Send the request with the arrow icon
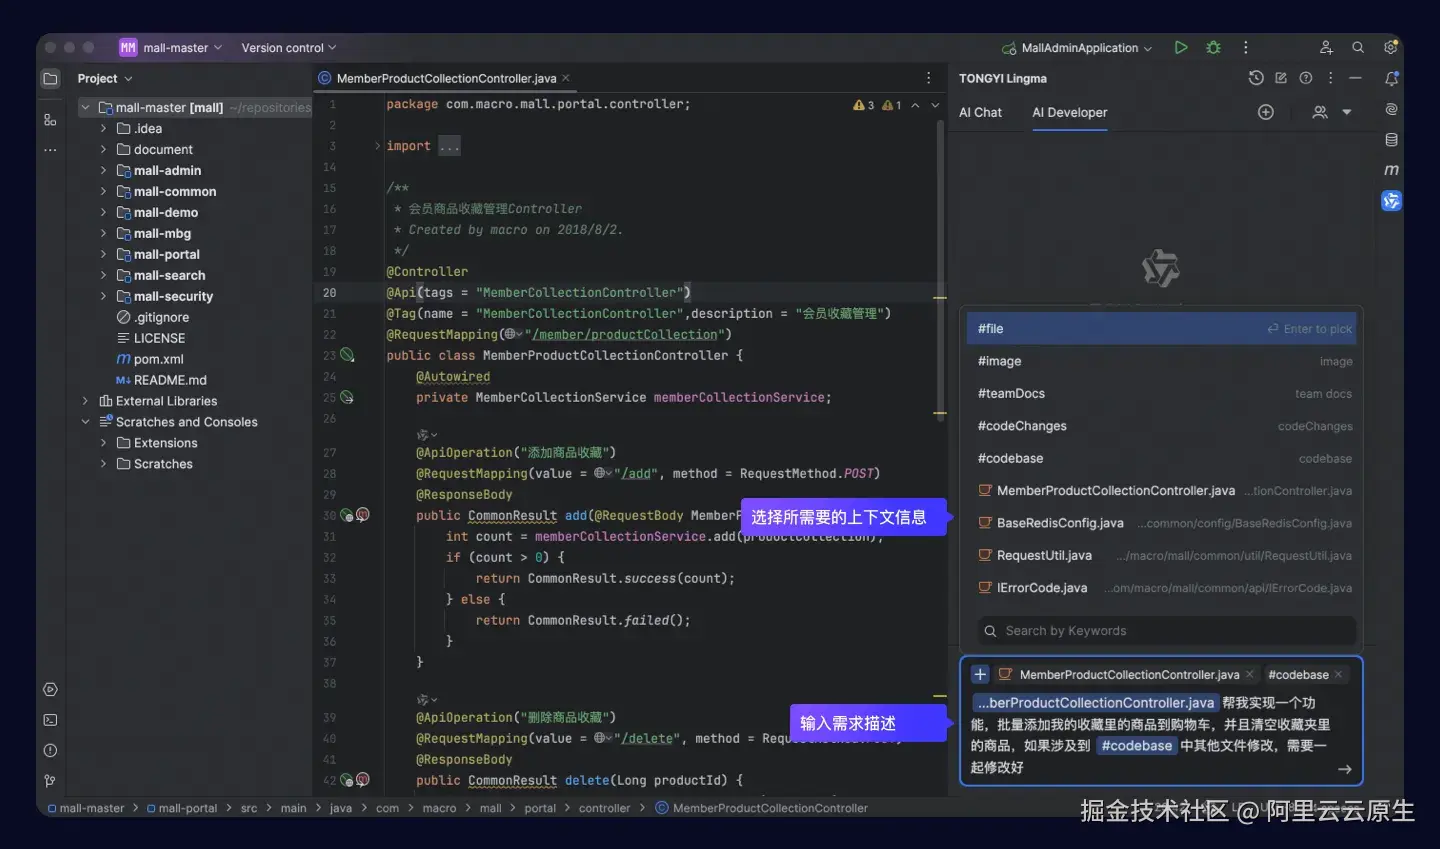Image resolution: width=1440 pixels, height=849 pixels. click(1345, 769)
